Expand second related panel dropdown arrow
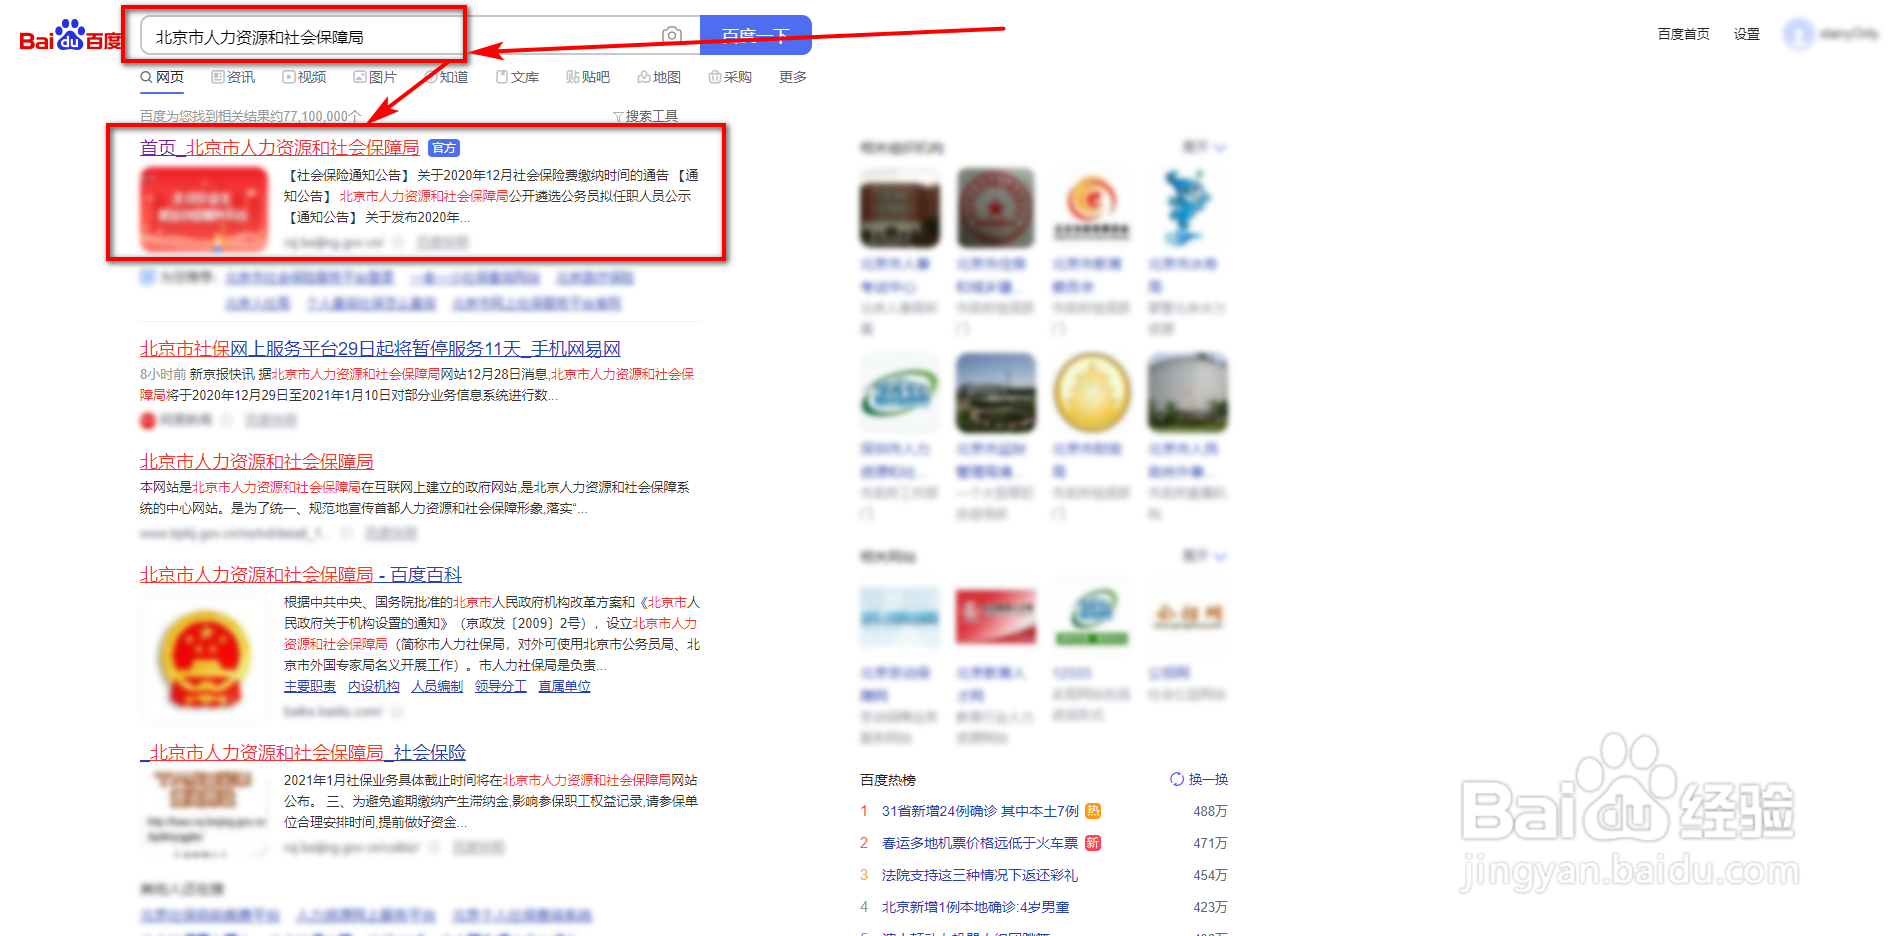This screenshot has height=936, width=1903. [1220, 556]
